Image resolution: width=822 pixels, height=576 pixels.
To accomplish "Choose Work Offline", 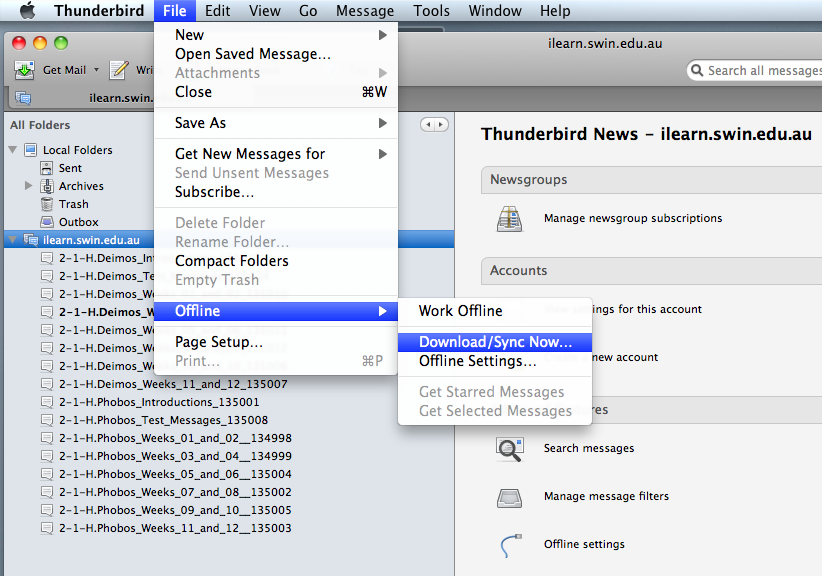I will [495, 311].
